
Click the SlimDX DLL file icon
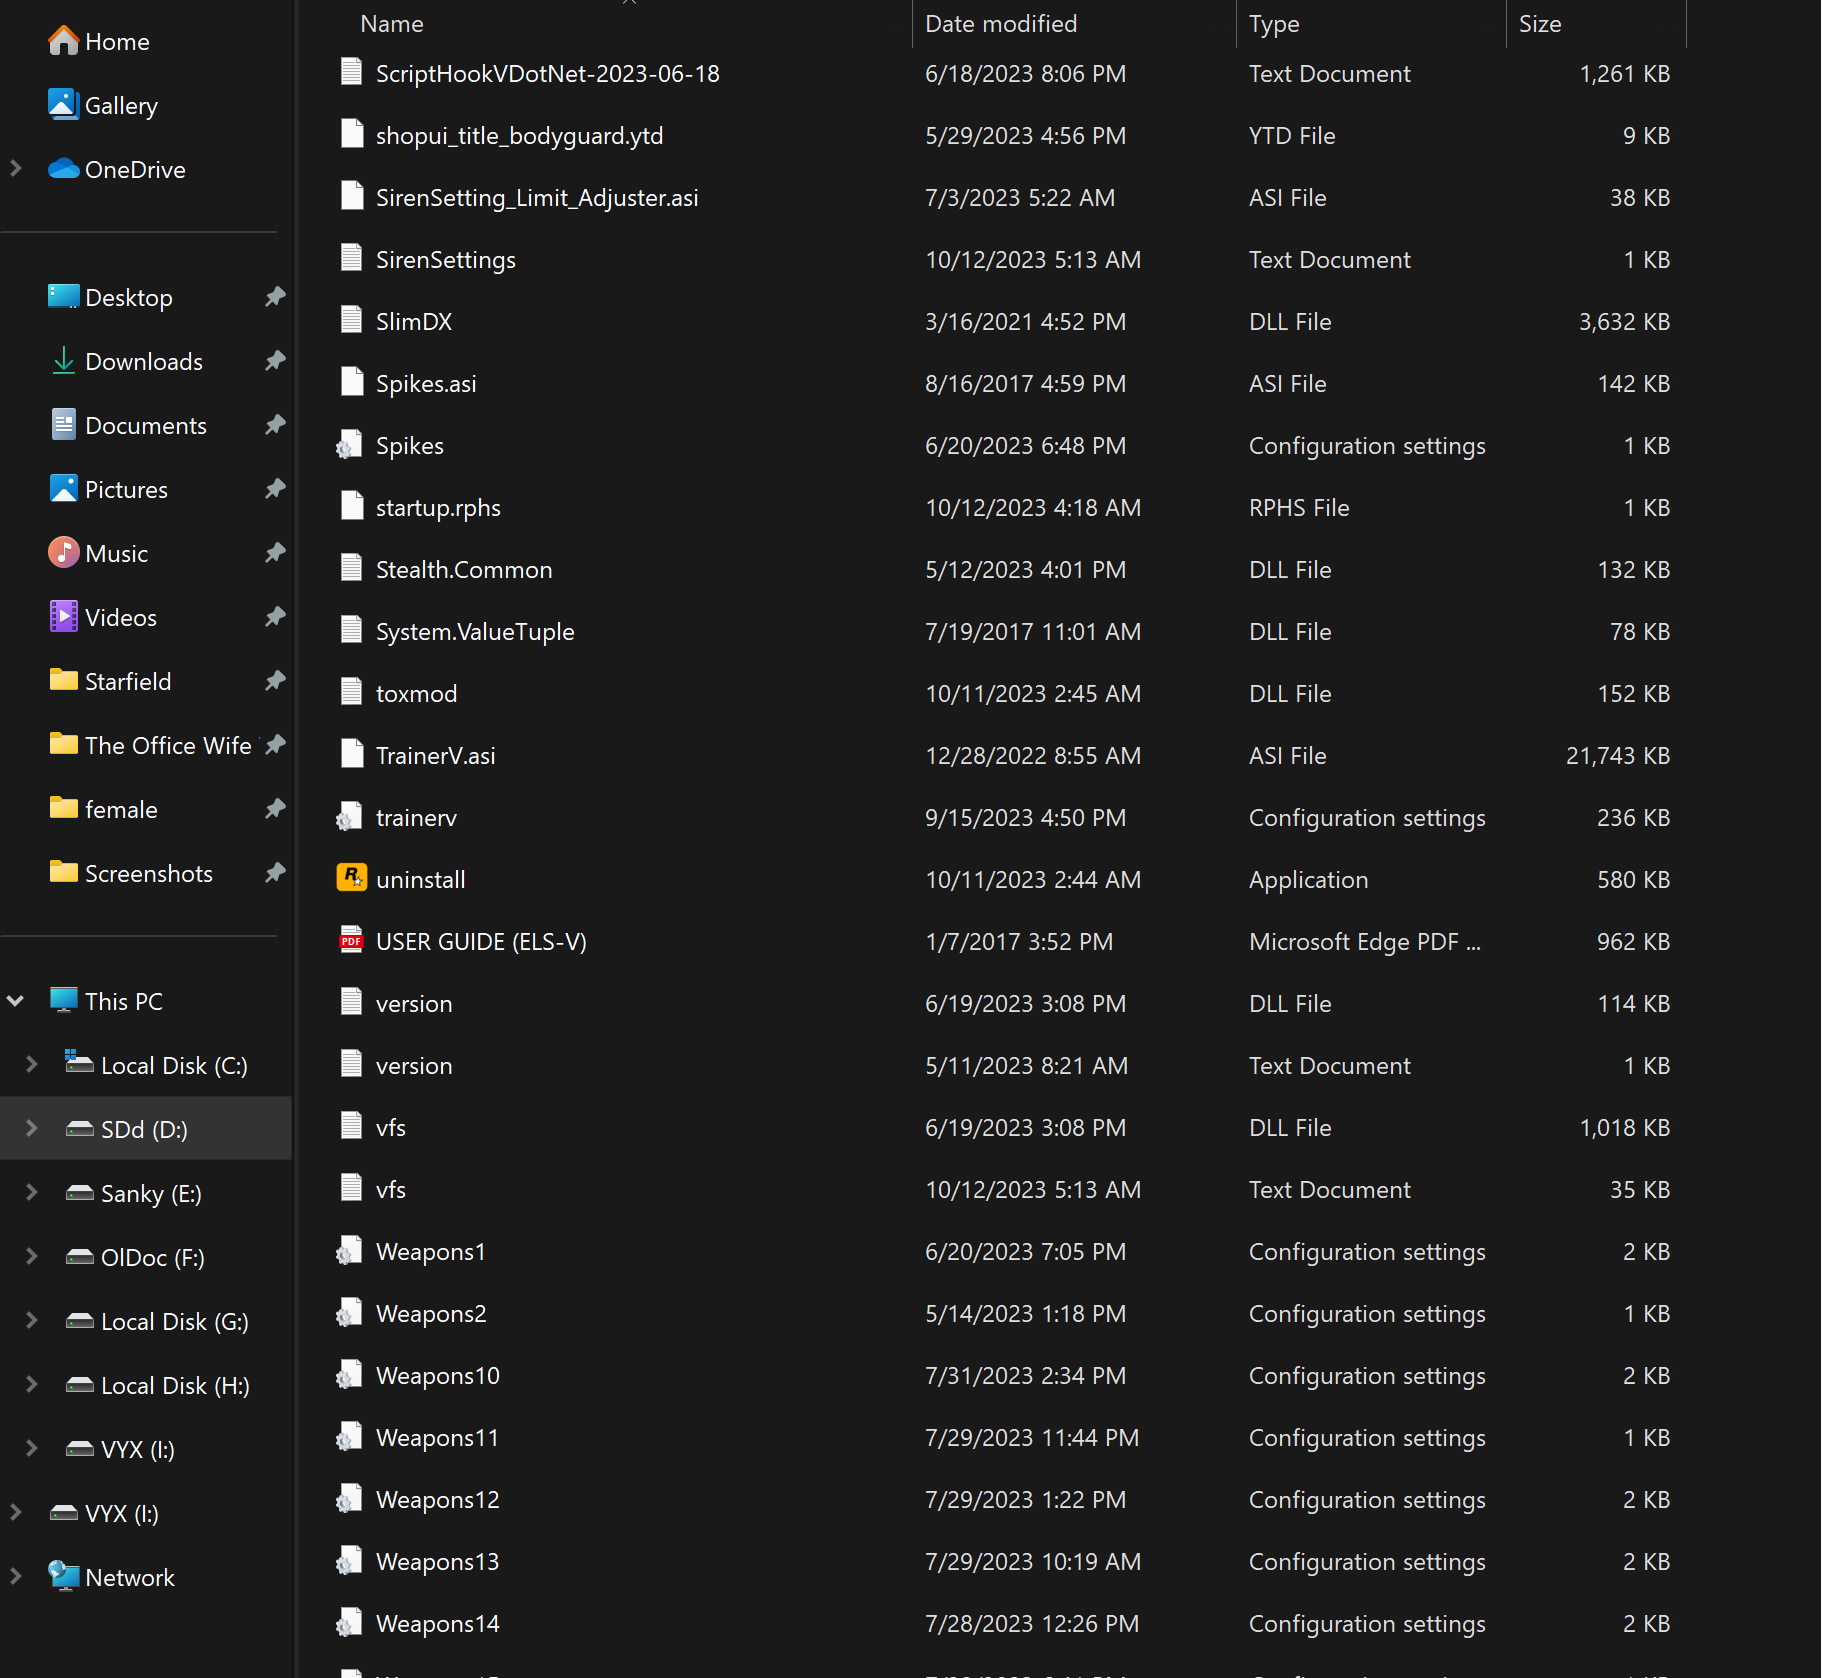[351, 321]
